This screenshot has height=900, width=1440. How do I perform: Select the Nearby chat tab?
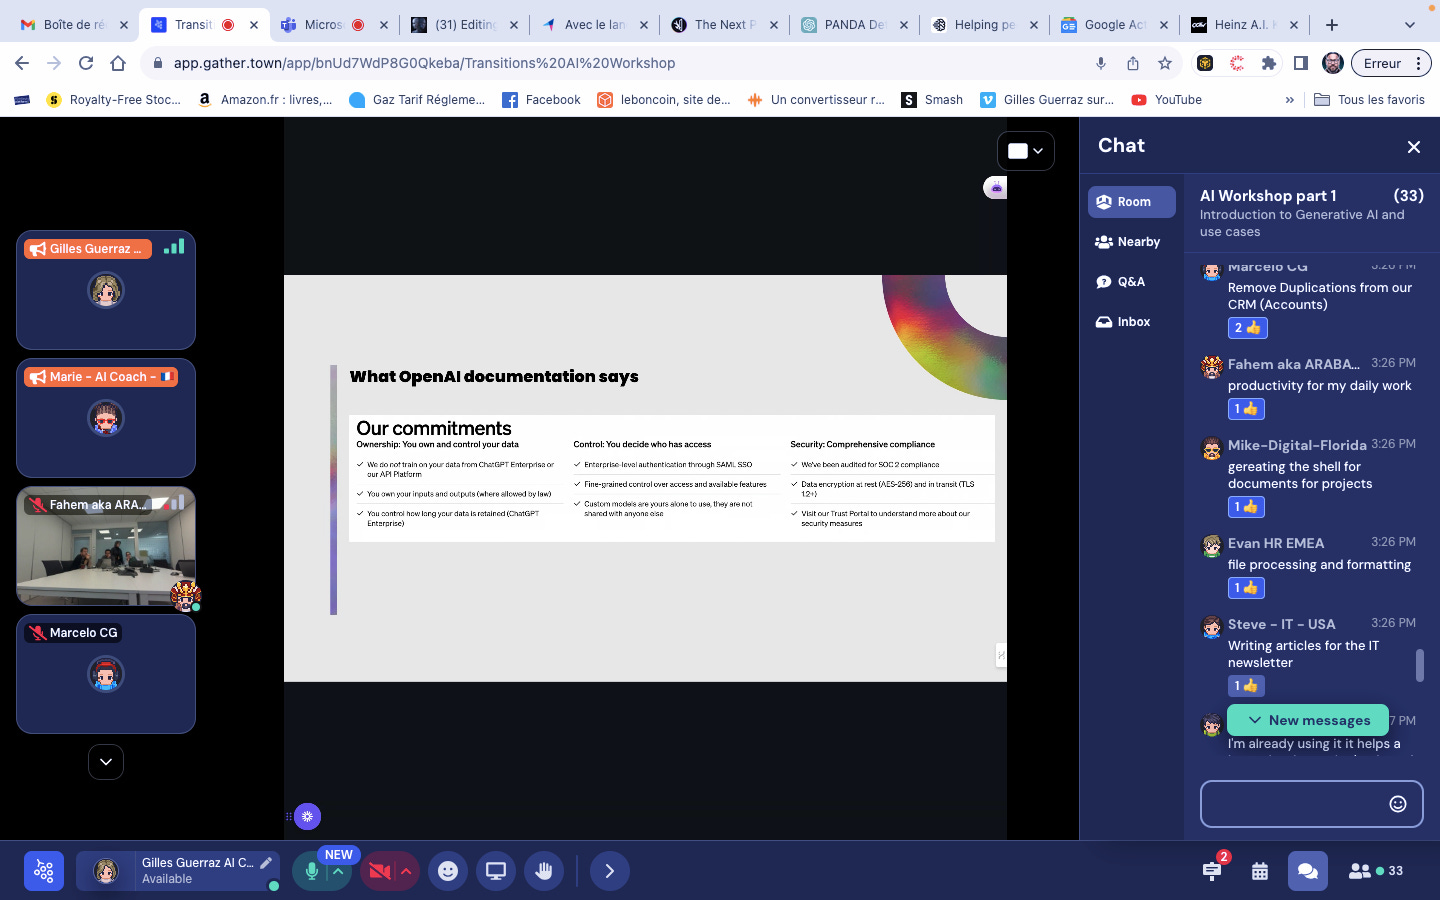pos(1132,242)
